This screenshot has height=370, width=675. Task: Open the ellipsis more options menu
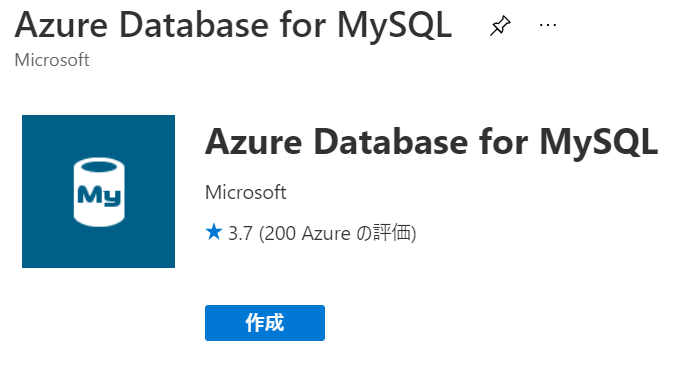548,25
